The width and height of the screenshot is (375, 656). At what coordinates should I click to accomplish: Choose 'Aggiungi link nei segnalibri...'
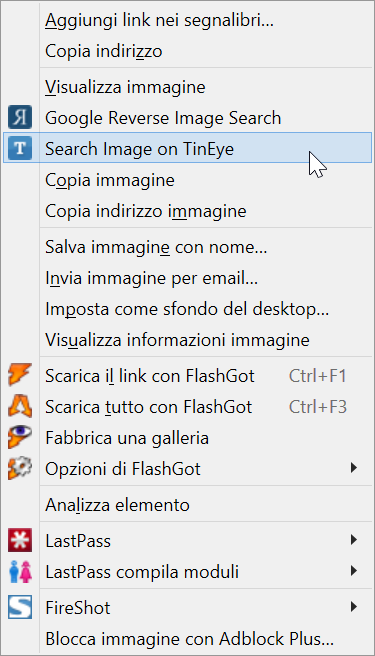coord(187,20)
